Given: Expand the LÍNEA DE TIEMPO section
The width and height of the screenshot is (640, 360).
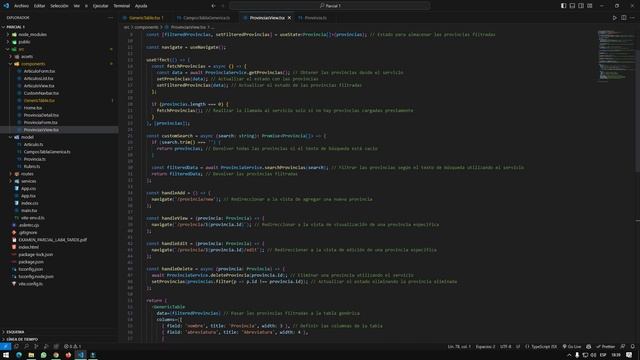Looking at the screenshot, I should [x=59, y=339].
